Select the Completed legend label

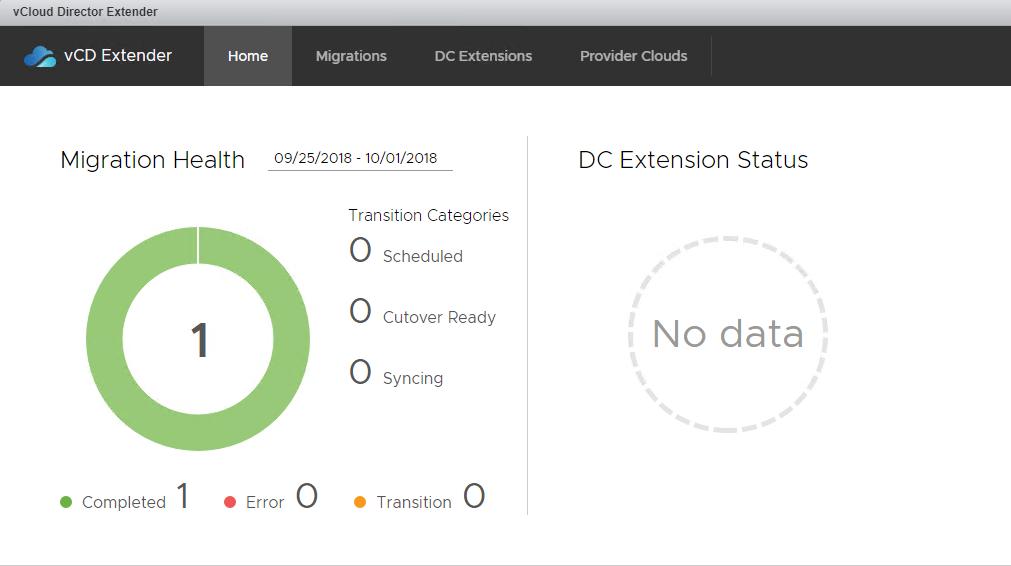pyautogui.click(x=124, y=502)
